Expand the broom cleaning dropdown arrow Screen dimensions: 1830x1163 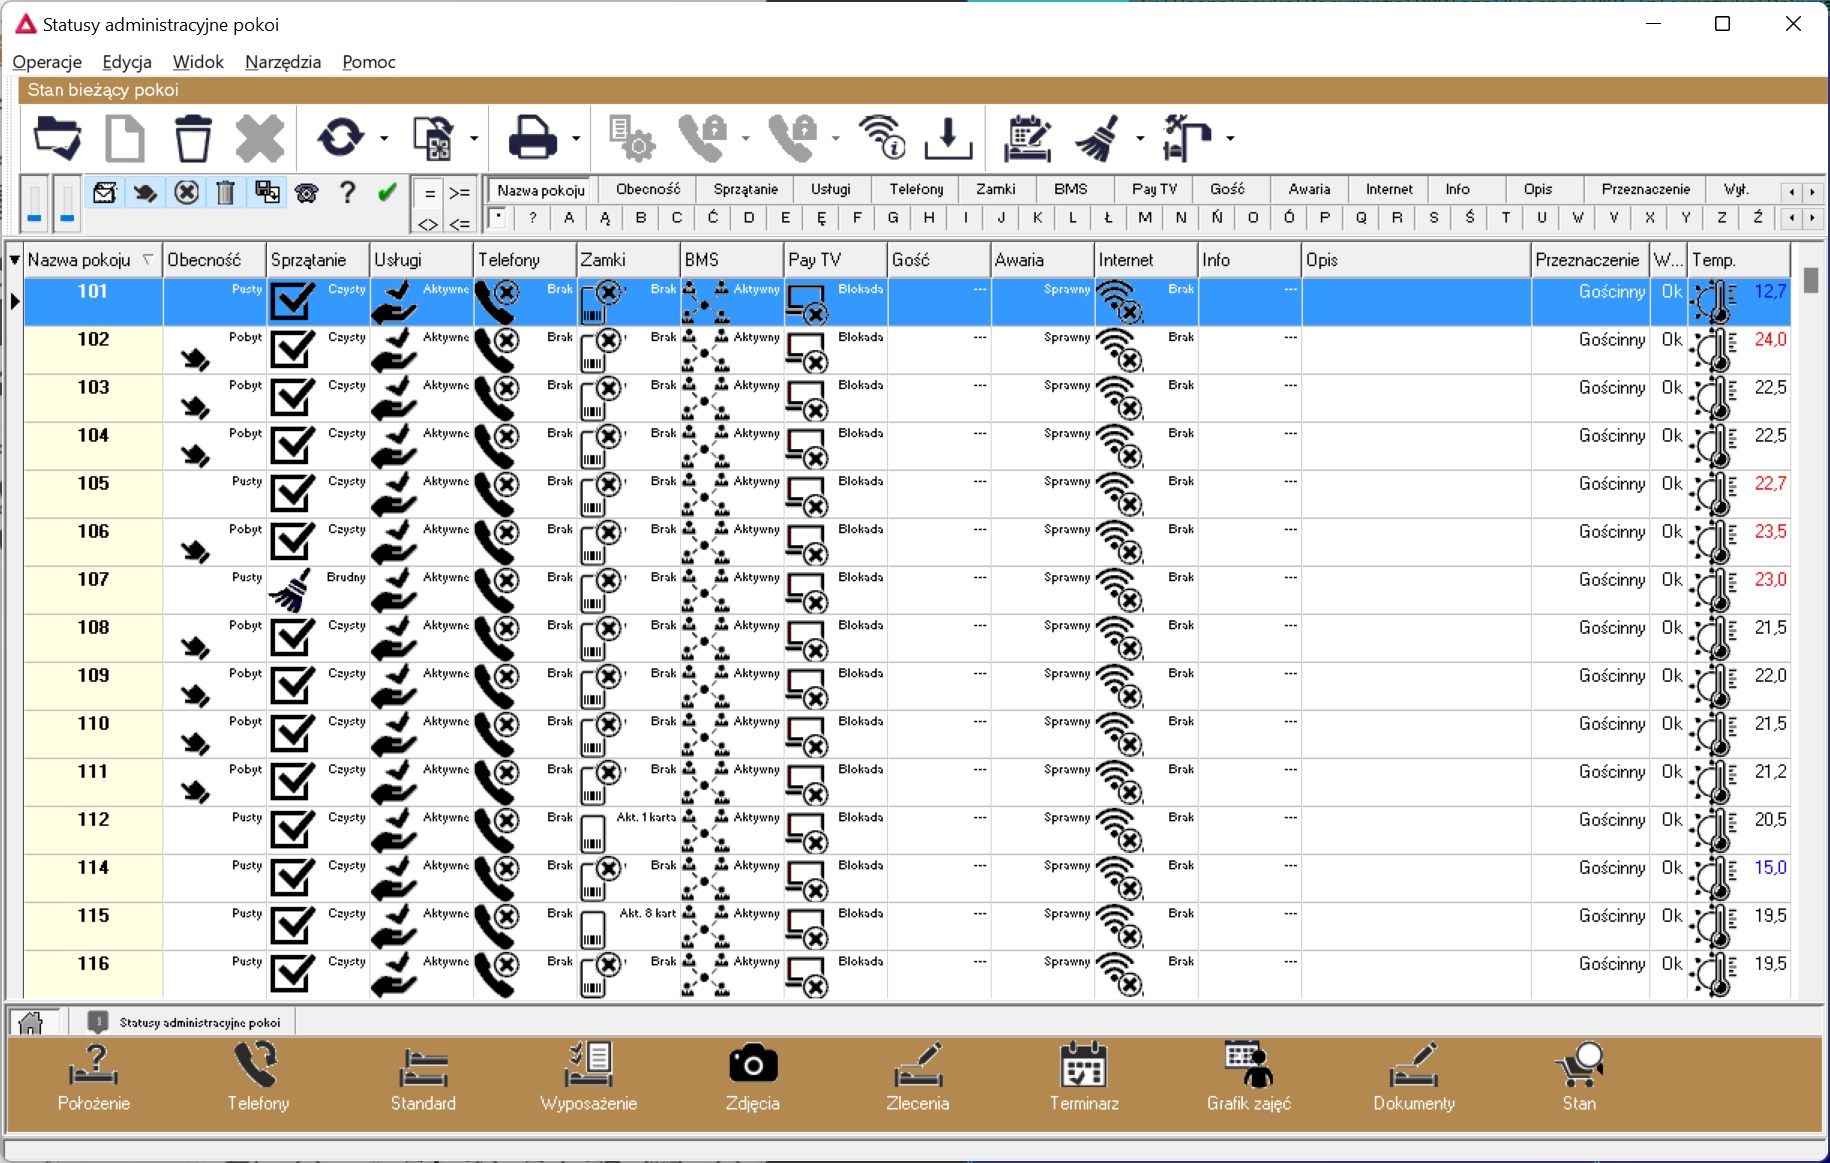pos(1140,139)
